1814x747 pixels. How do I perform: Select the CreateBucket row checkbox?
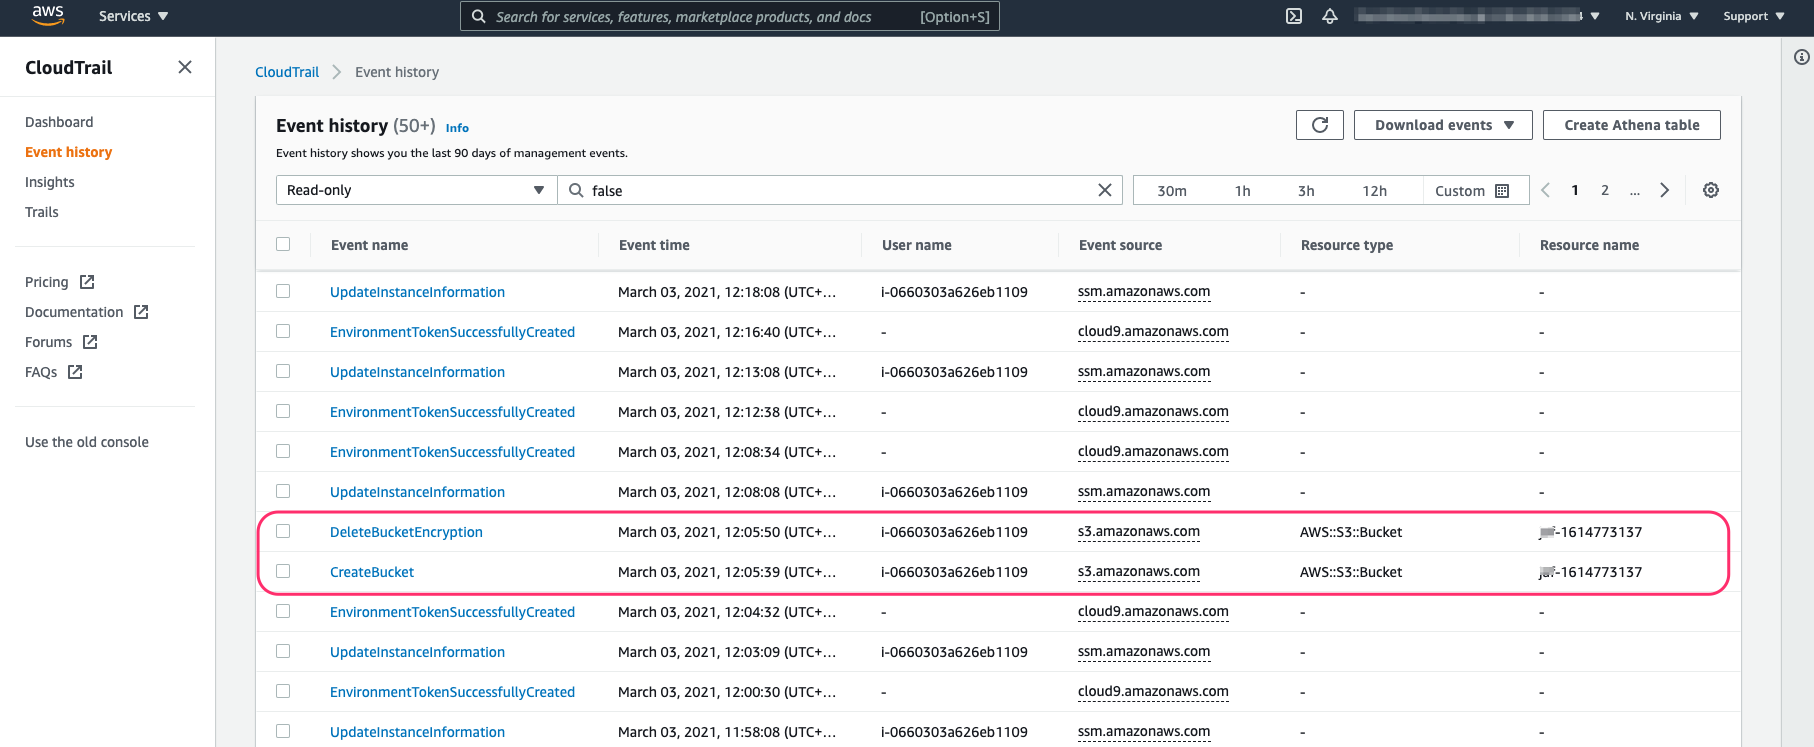[x=283, y=571]
